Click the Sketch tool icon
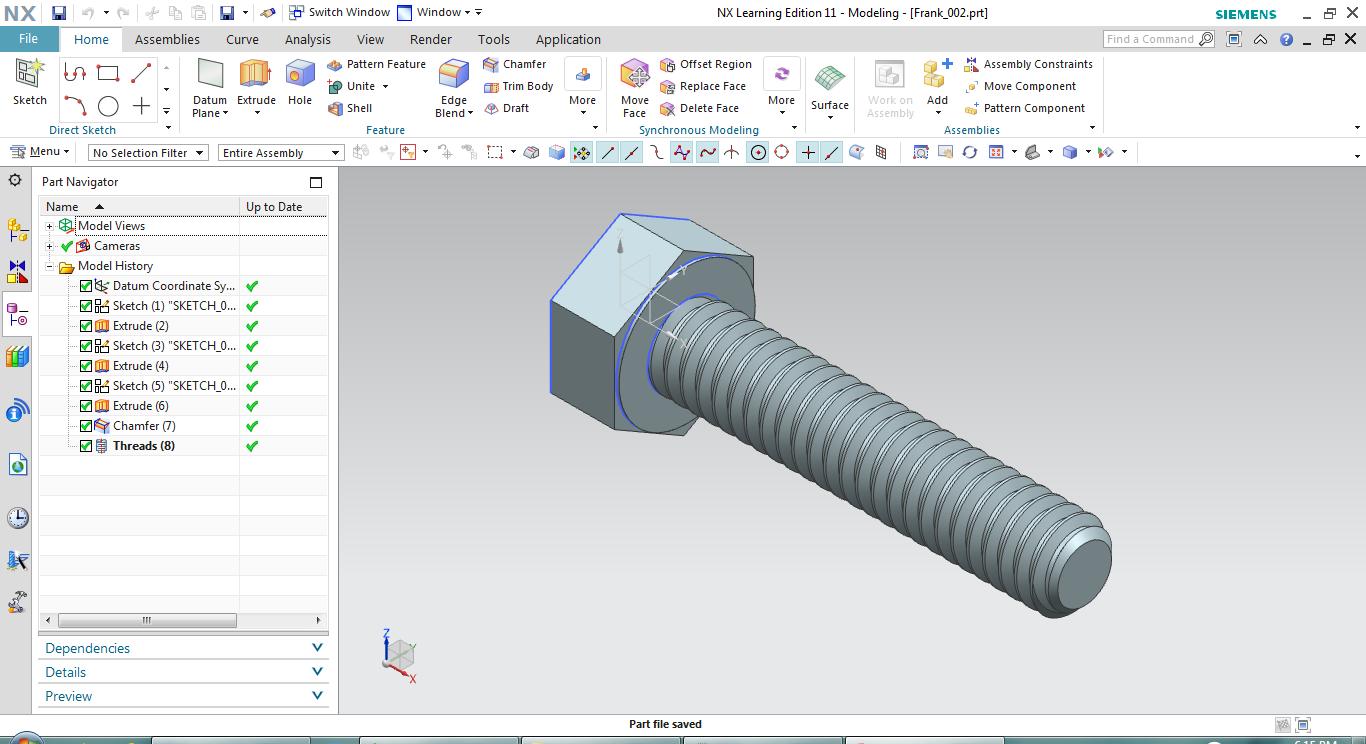The width and height of the screenshot is (1366, 744). click(29, 80)
